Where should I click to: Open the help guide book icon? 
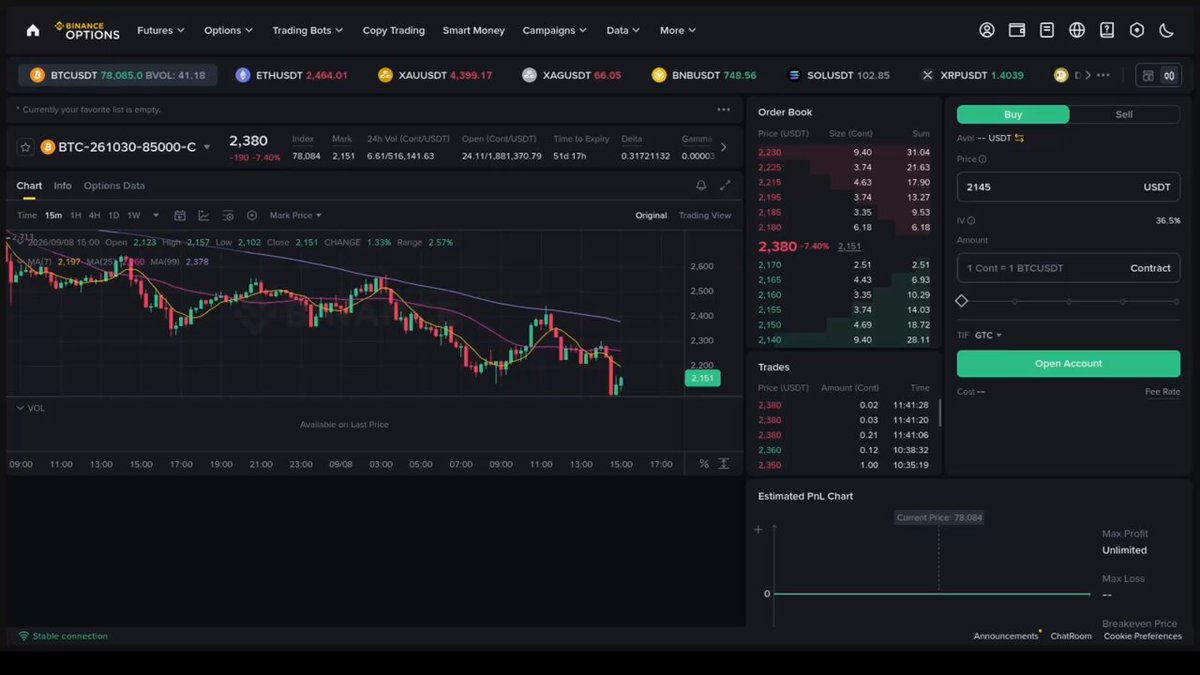pyautogui.click(x=1107, y=30)
